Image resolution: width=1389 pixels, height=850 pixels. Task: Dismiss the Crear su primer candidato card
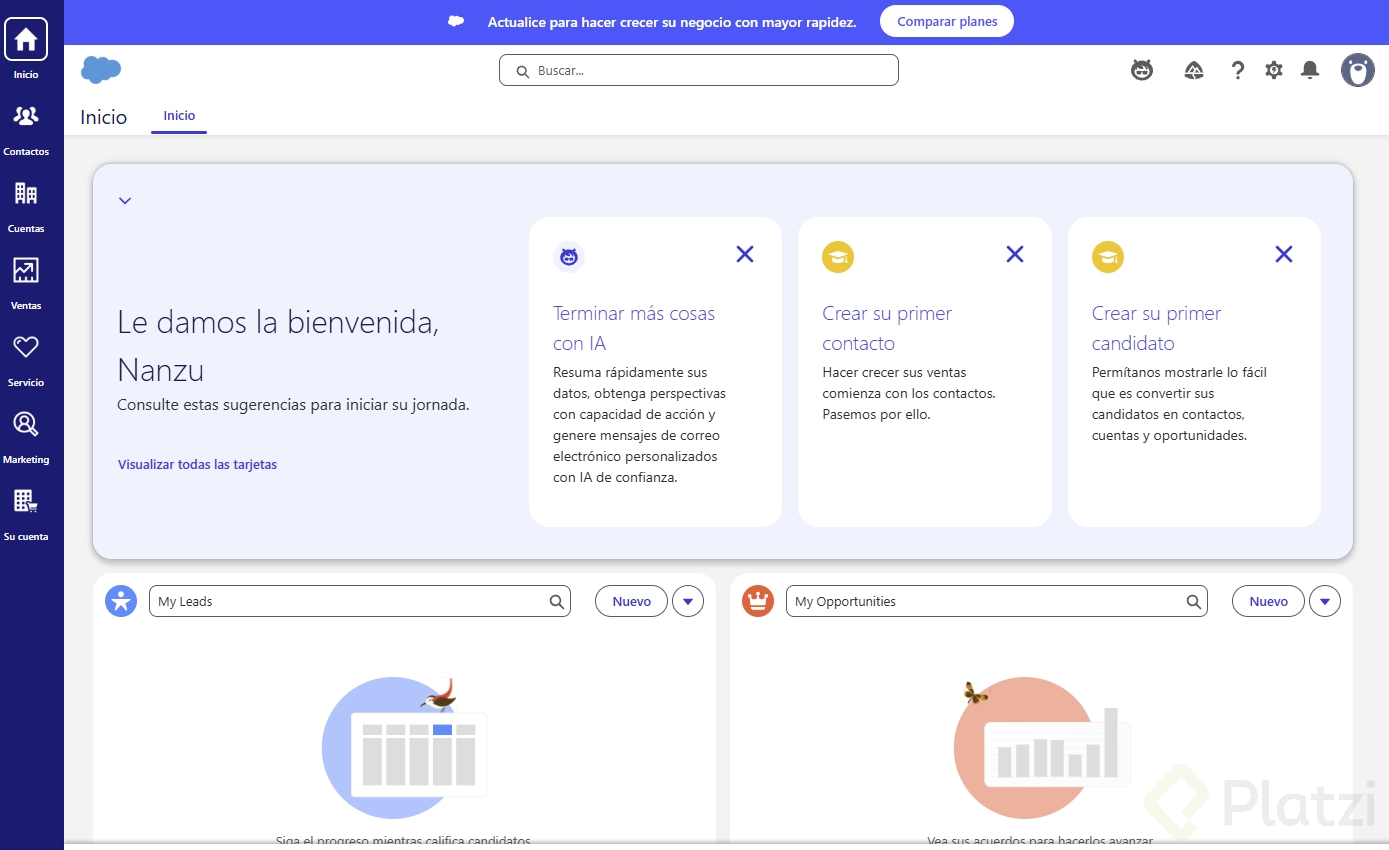pos(1284,254)
